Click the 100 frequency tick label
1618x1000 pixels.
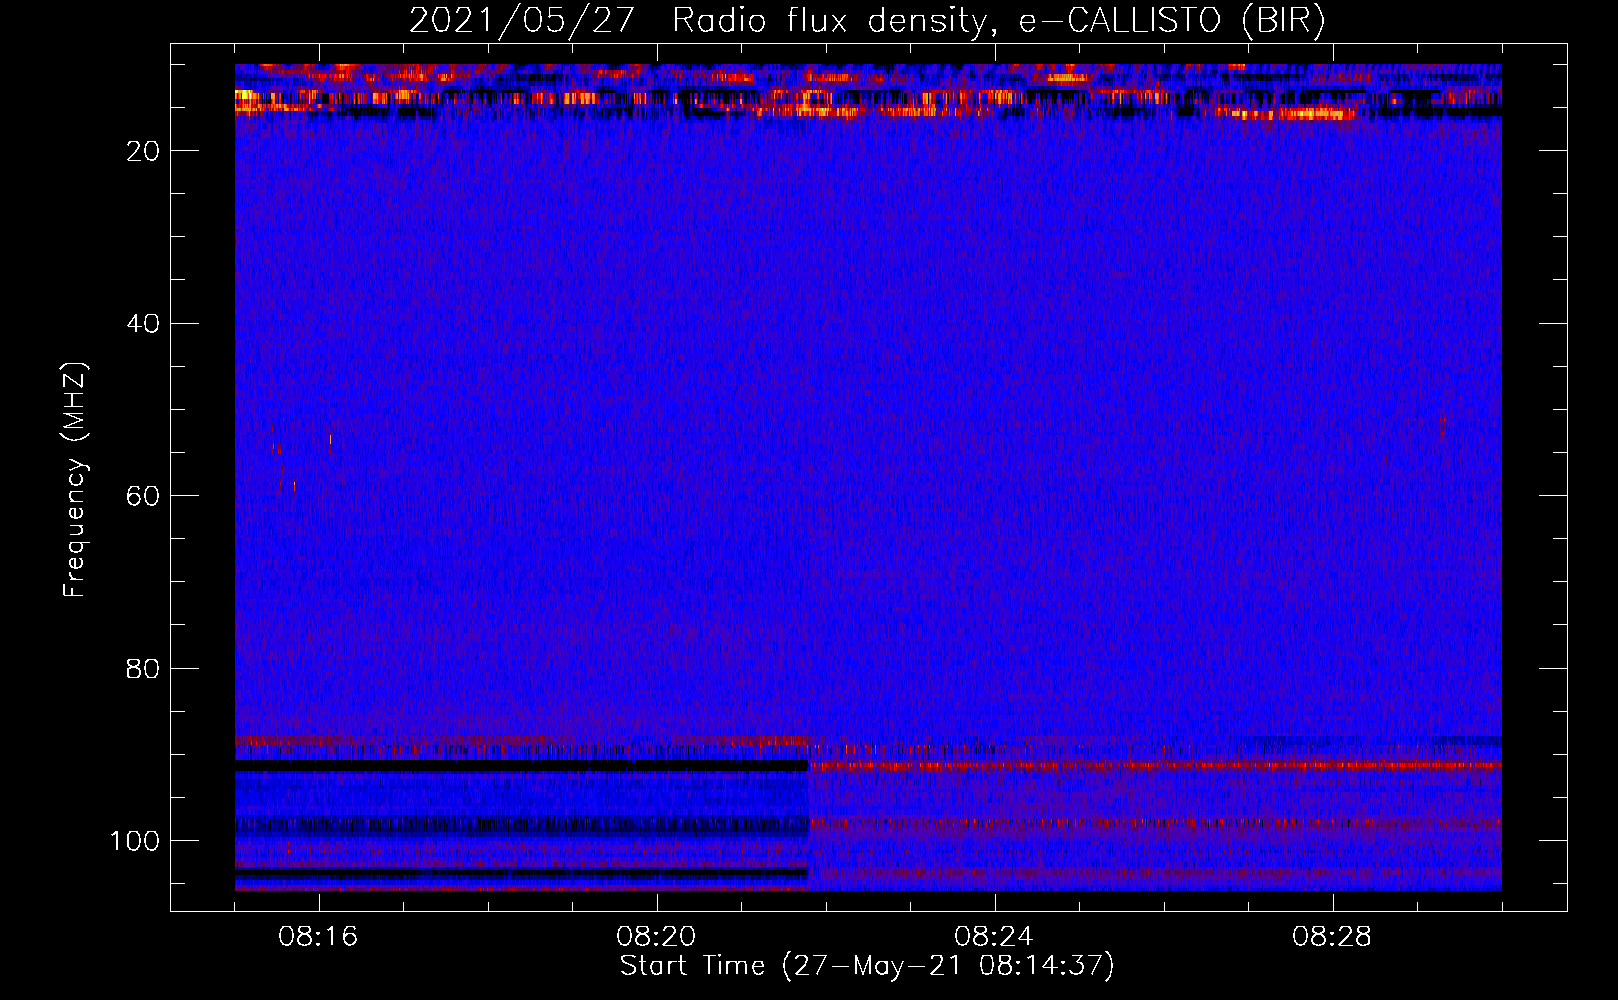click(135, 841)
